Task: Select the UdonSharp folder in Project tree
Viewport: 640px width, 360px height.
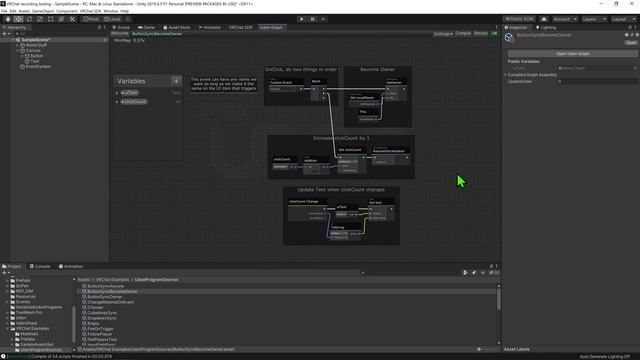Action: [x=26, y=323]
